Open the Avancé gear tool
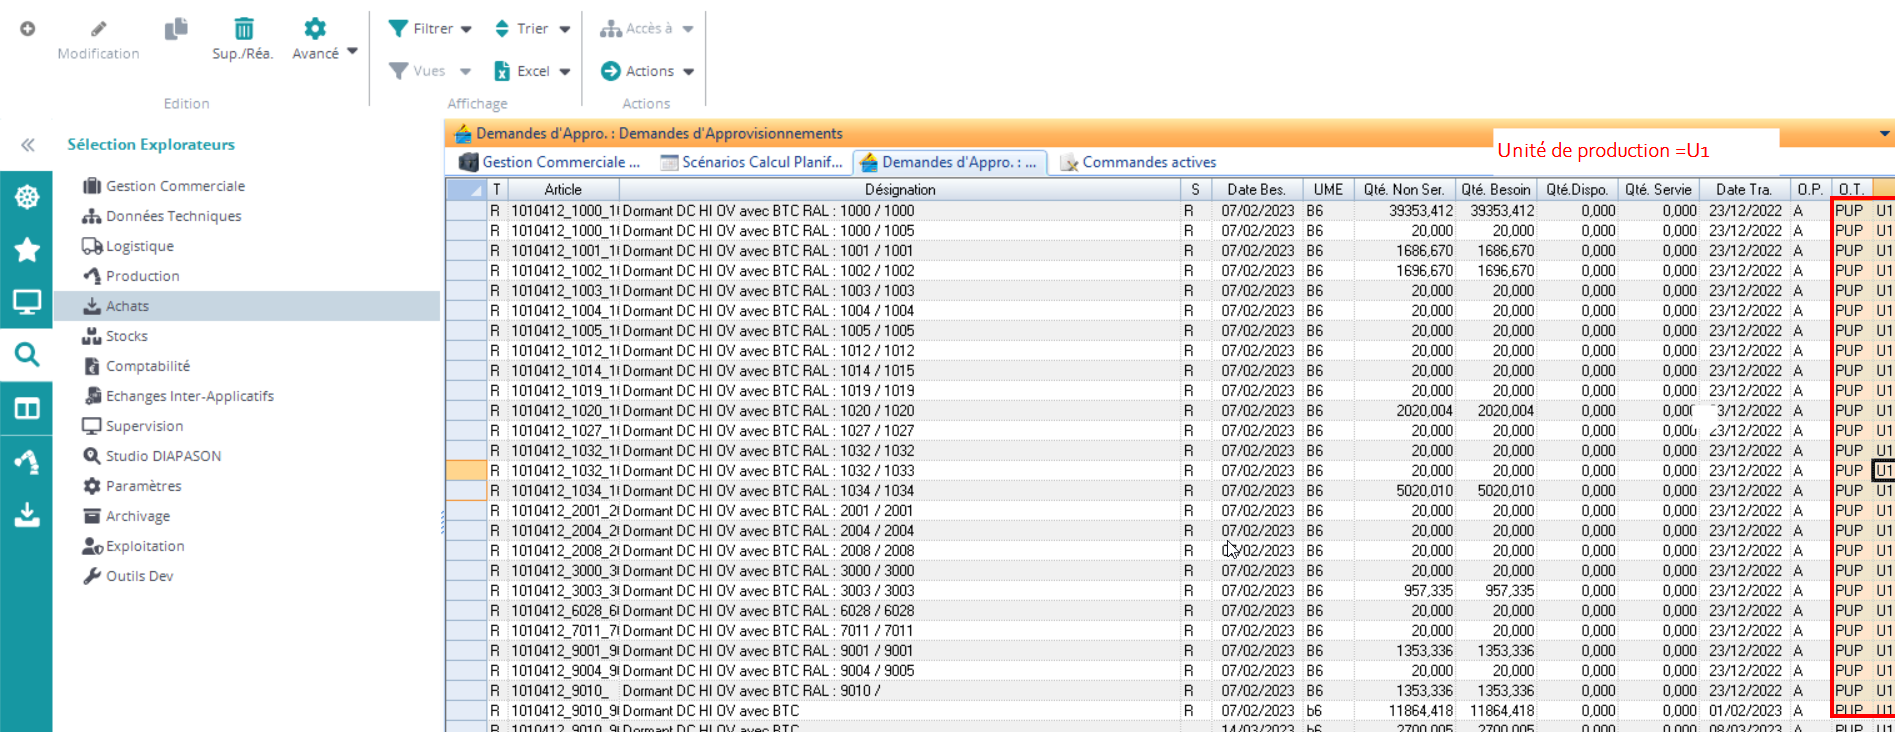This screenshot has height=732, width=1895. 315,29
